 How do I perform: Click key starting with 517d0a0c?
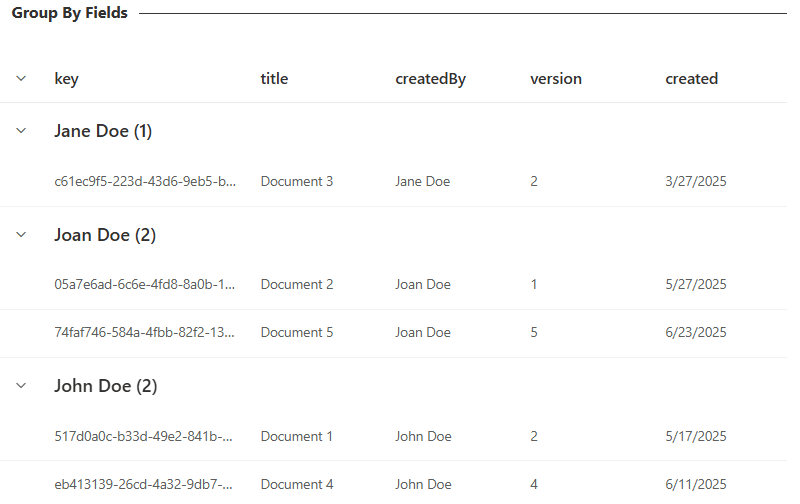click(145, 437)
